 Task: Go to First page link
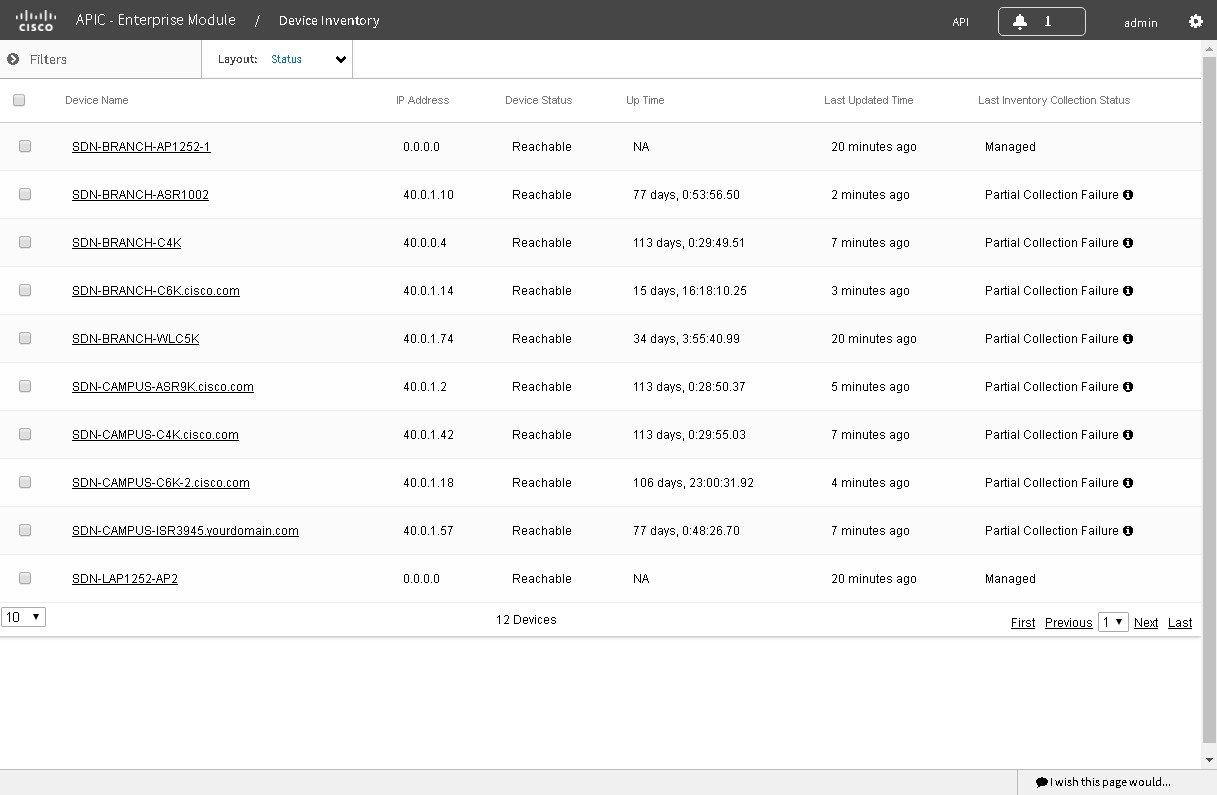(1023, 623)
